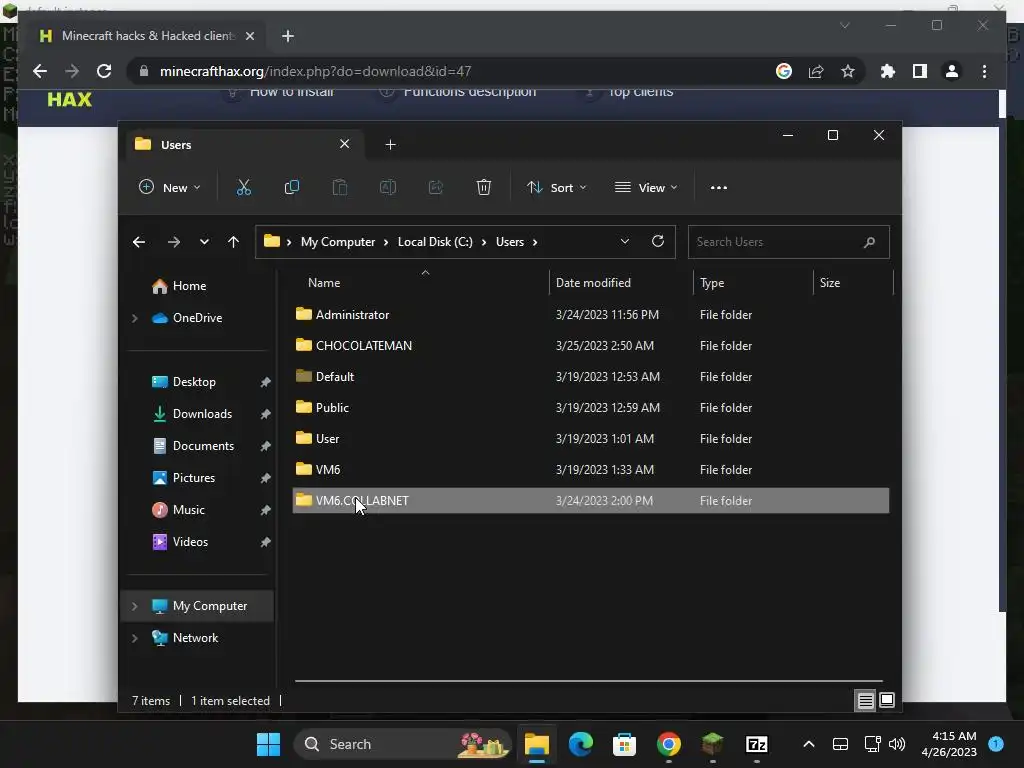1024x768 pixels.
Task: Open recent locations dropdown arrow
Action: click(x=204, y=242)
